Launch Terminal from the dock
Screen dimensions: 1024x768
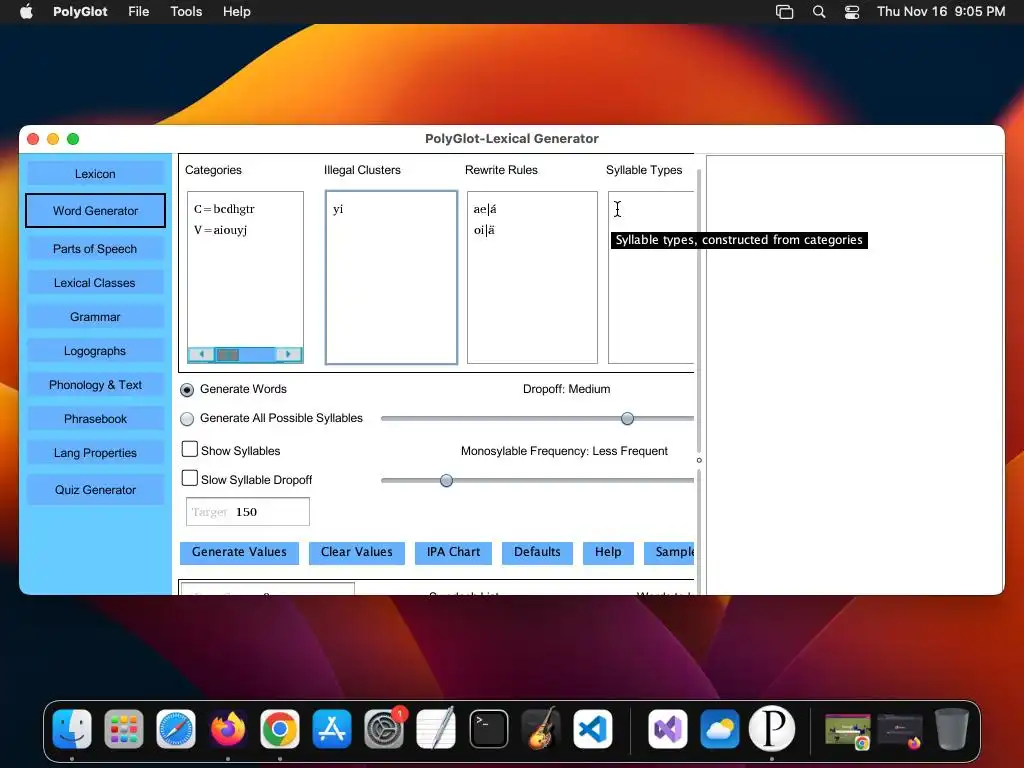tap(488, 728)
